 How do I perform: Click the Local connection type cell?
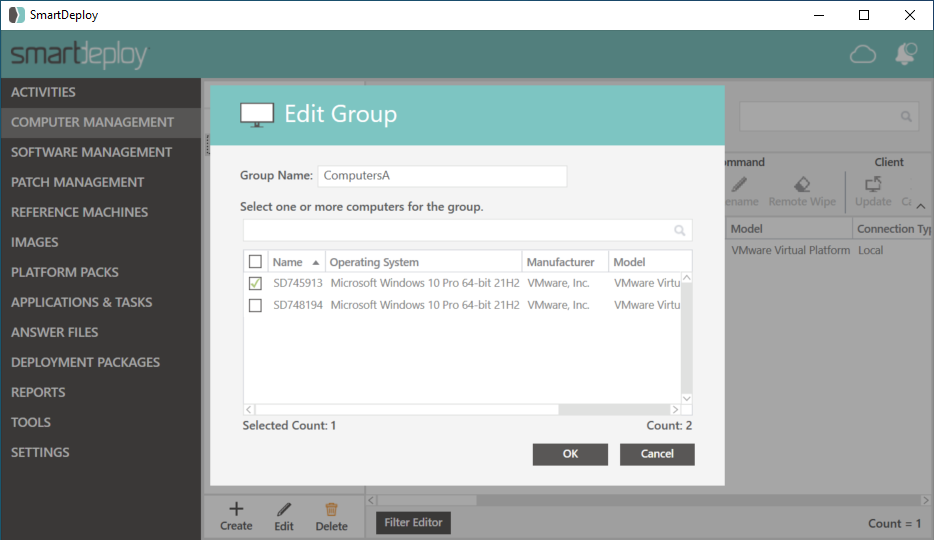pyautogui.click(x=870, y=251)
